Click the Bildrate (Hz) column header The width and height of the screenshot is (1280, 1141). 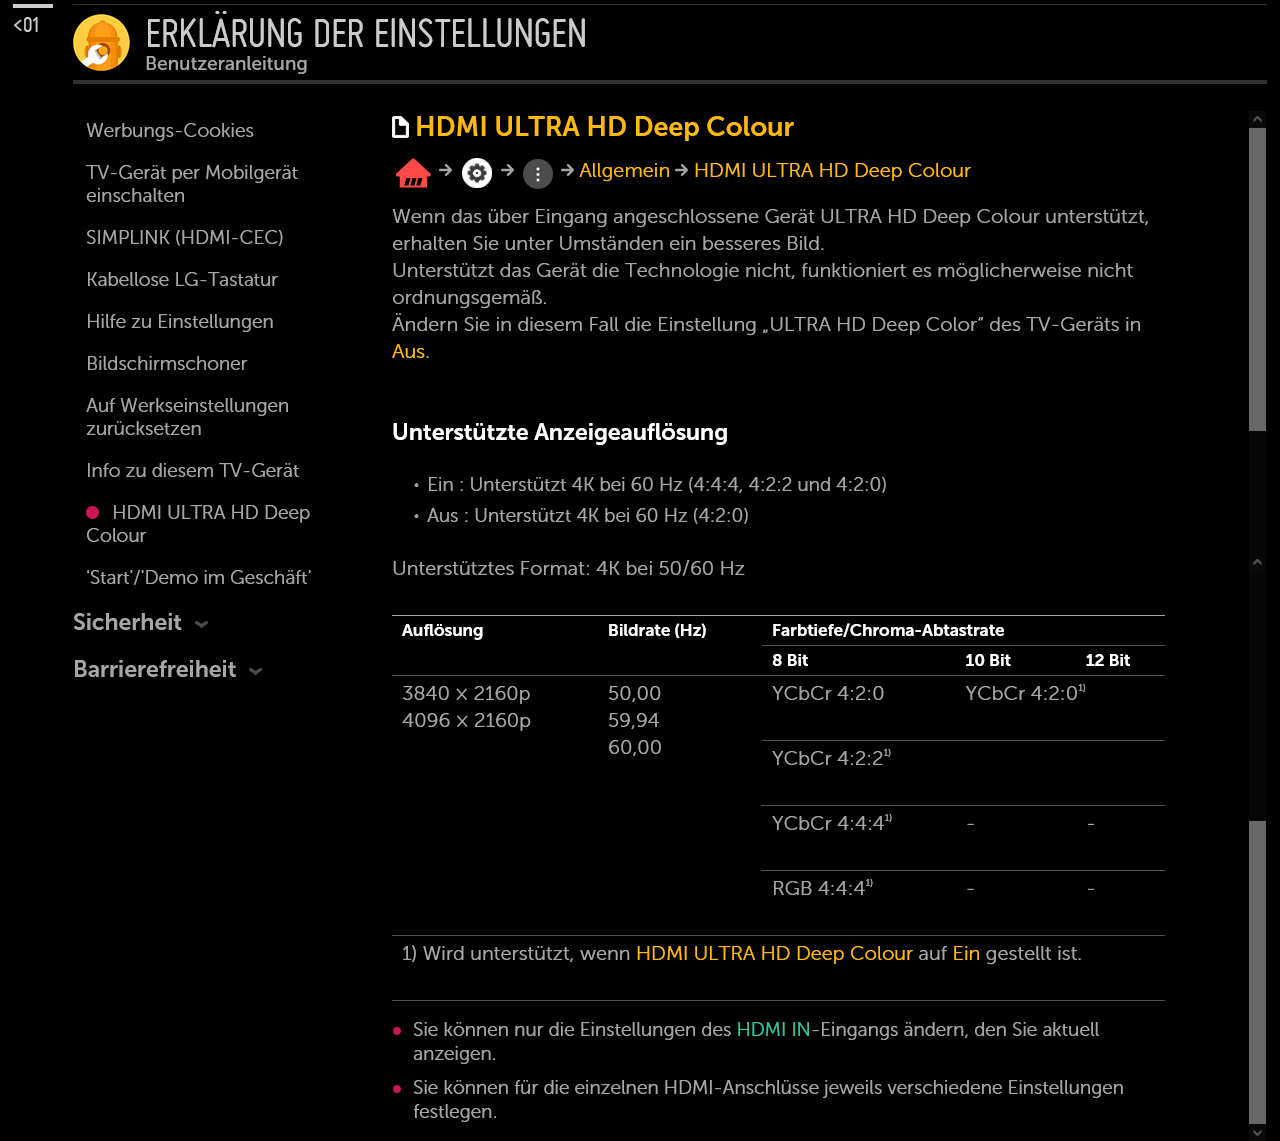pos(657,630)
